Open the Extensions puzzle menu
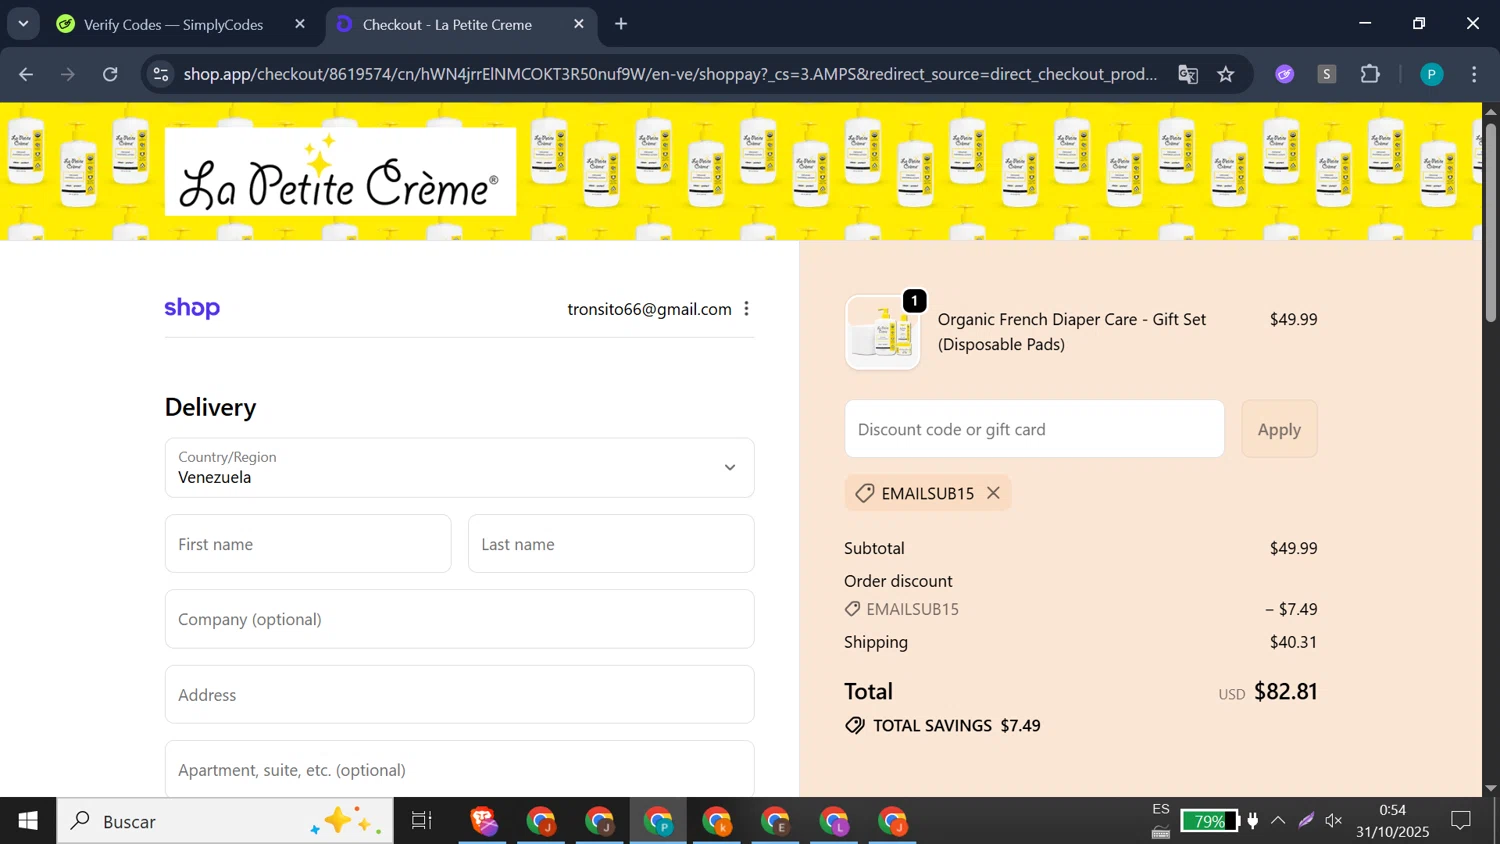Viewport: 1500px width, 844px height. (x=1370, y=74)
